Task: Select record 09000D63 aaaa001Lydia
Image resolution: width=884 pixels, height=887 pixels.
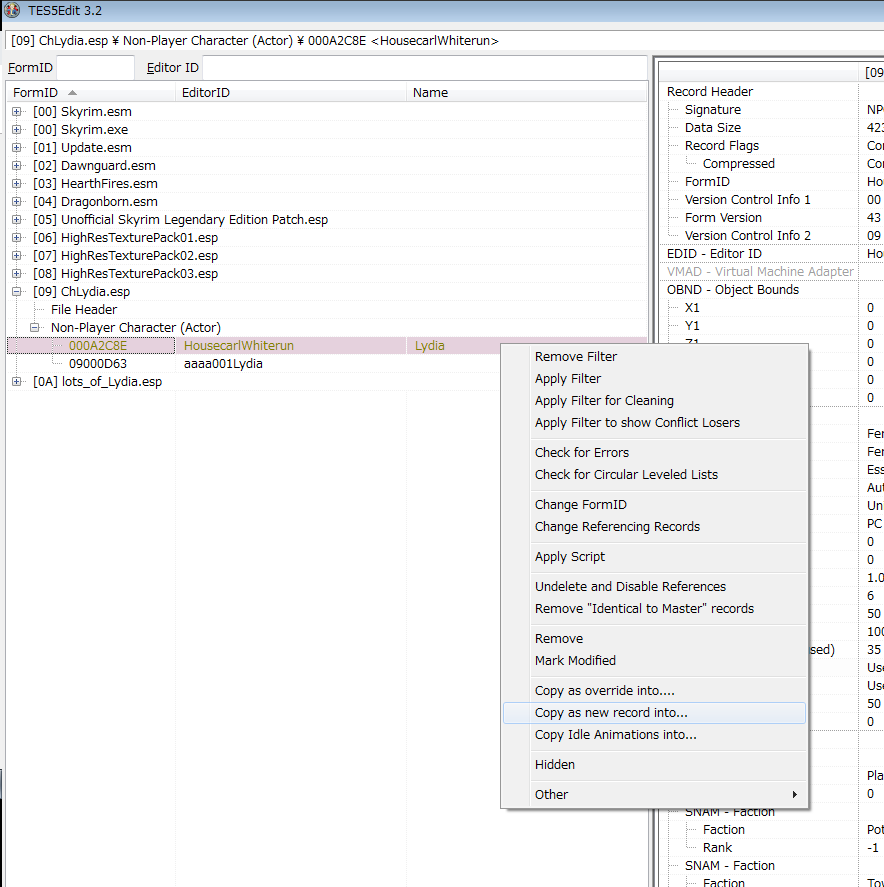Action: pyautogui.click(x=98, y=364)
